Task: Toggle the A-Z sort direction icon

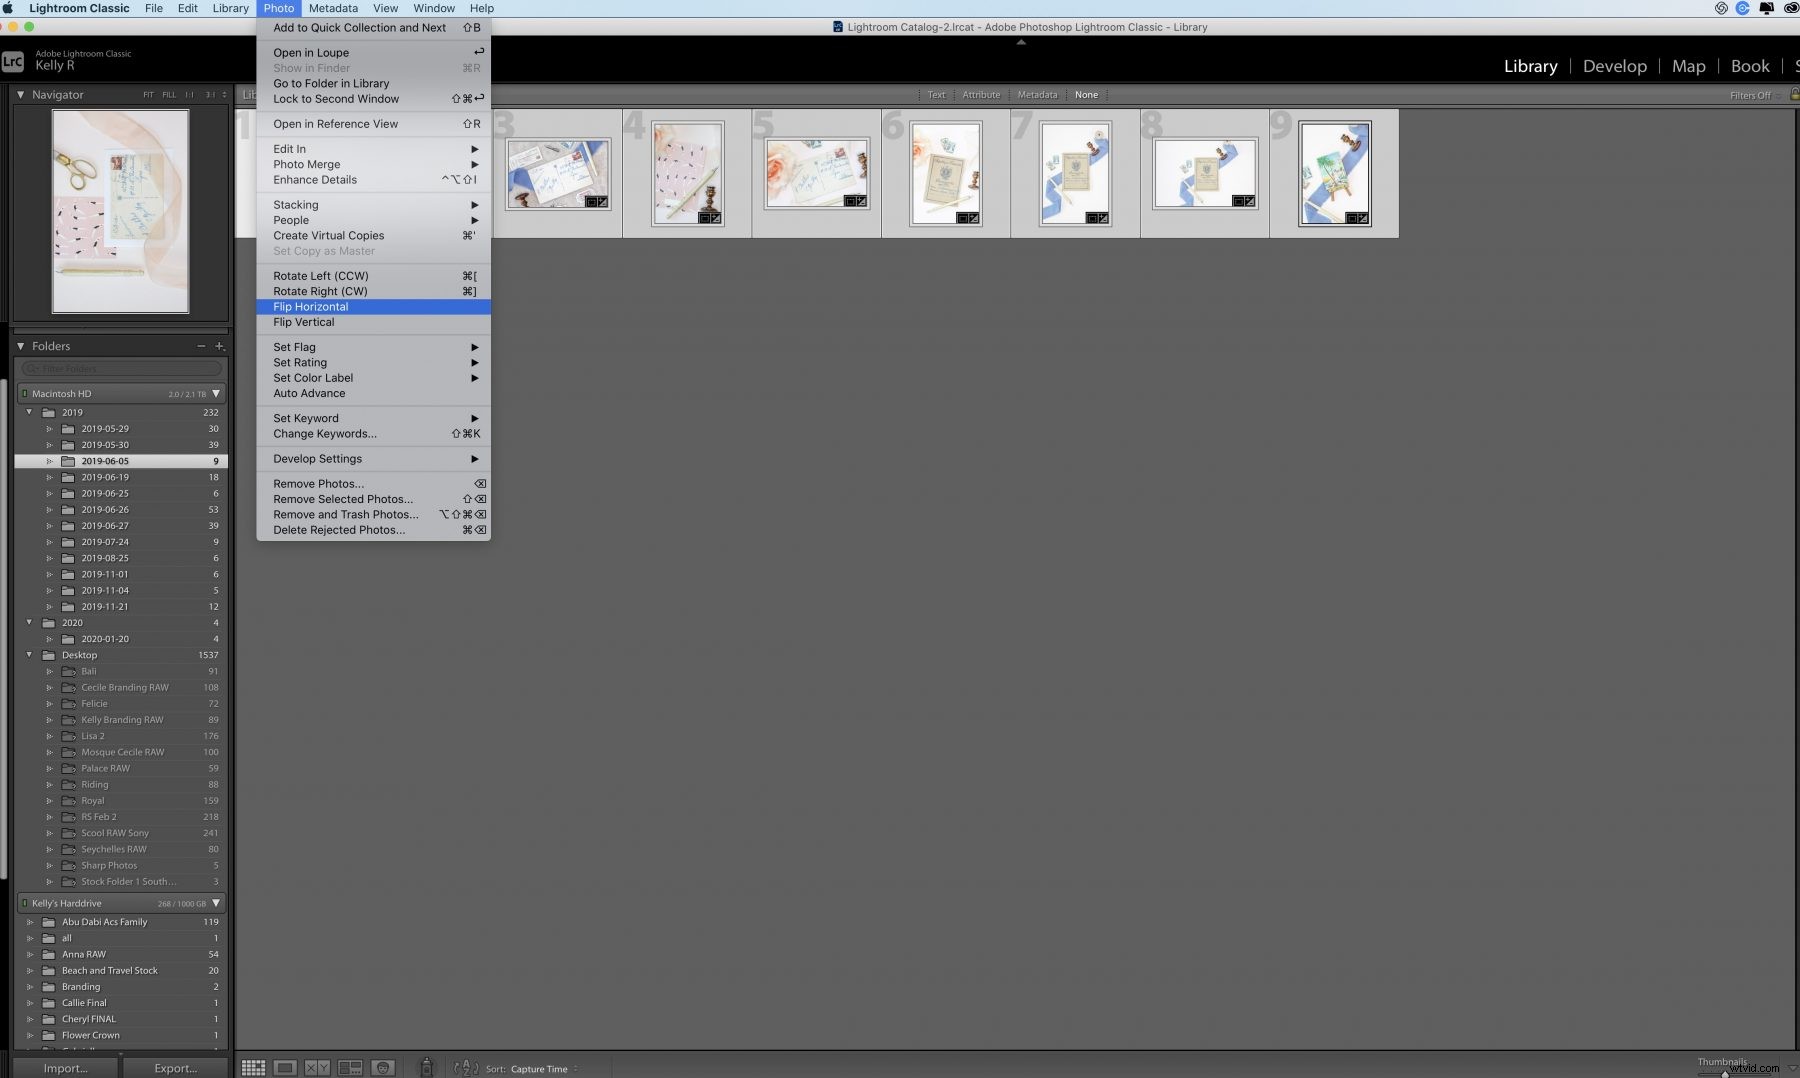Action: [466, 1067]
